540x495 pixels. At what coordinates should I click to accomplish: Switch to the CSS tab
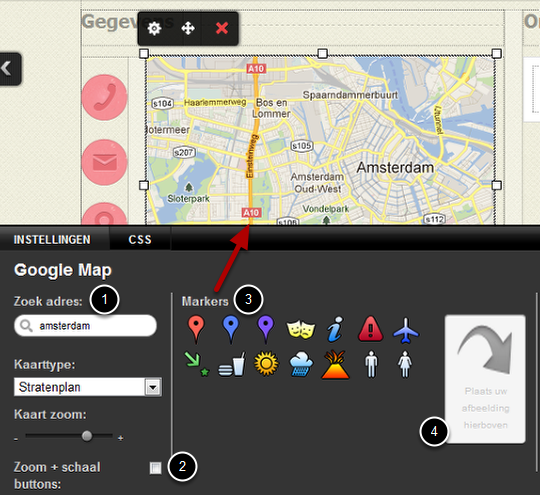(140, 239)
